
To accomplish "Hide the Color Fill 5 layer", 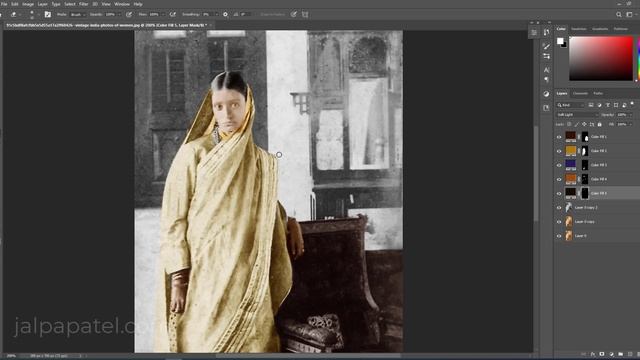I will coord(559,193).
